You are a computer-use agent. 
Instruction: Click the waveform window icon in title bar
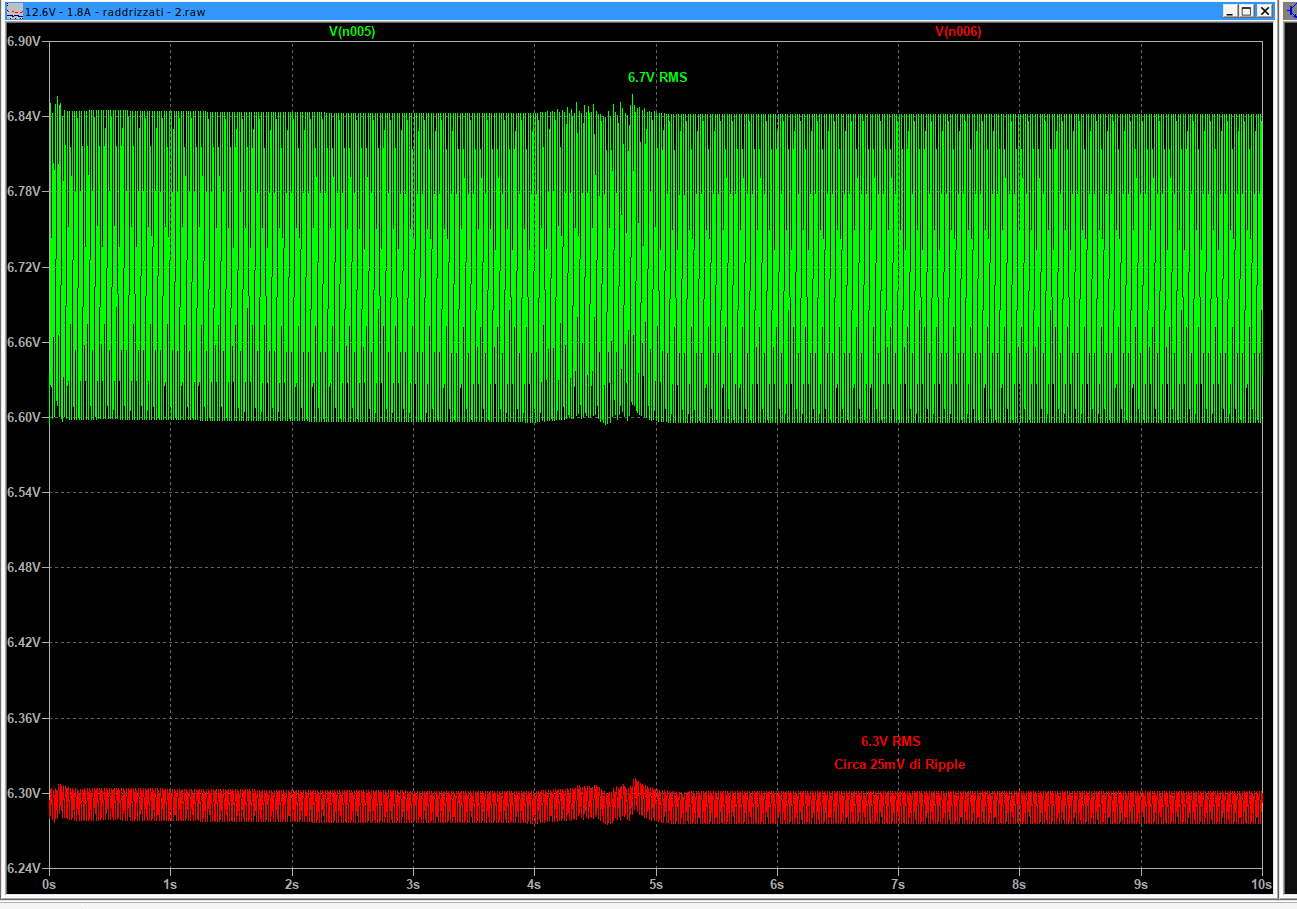pyautogui.click(x=14, y=11)
